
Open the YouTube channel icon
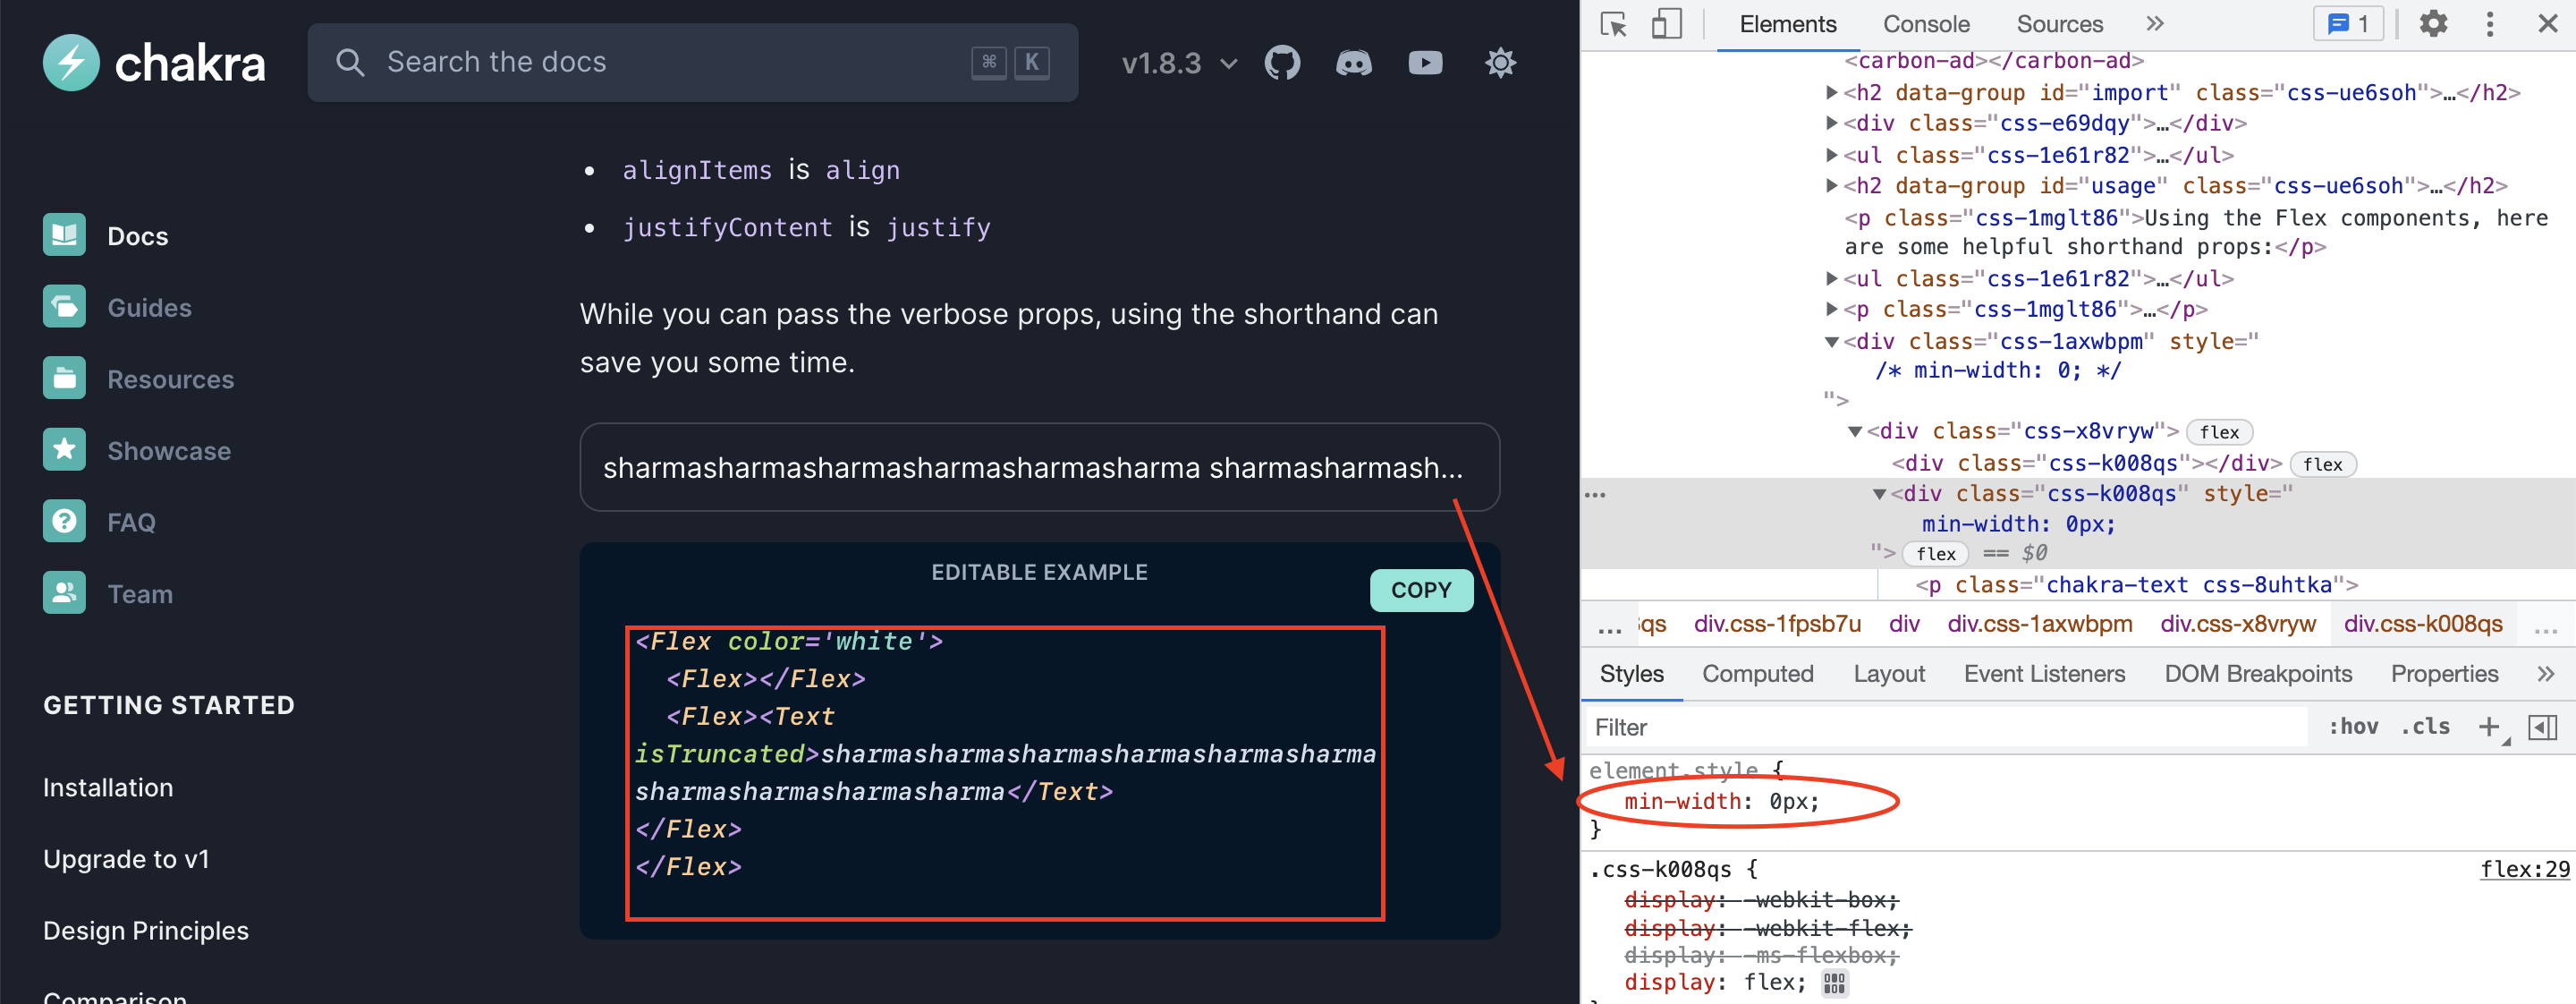tap(1424, 63)
